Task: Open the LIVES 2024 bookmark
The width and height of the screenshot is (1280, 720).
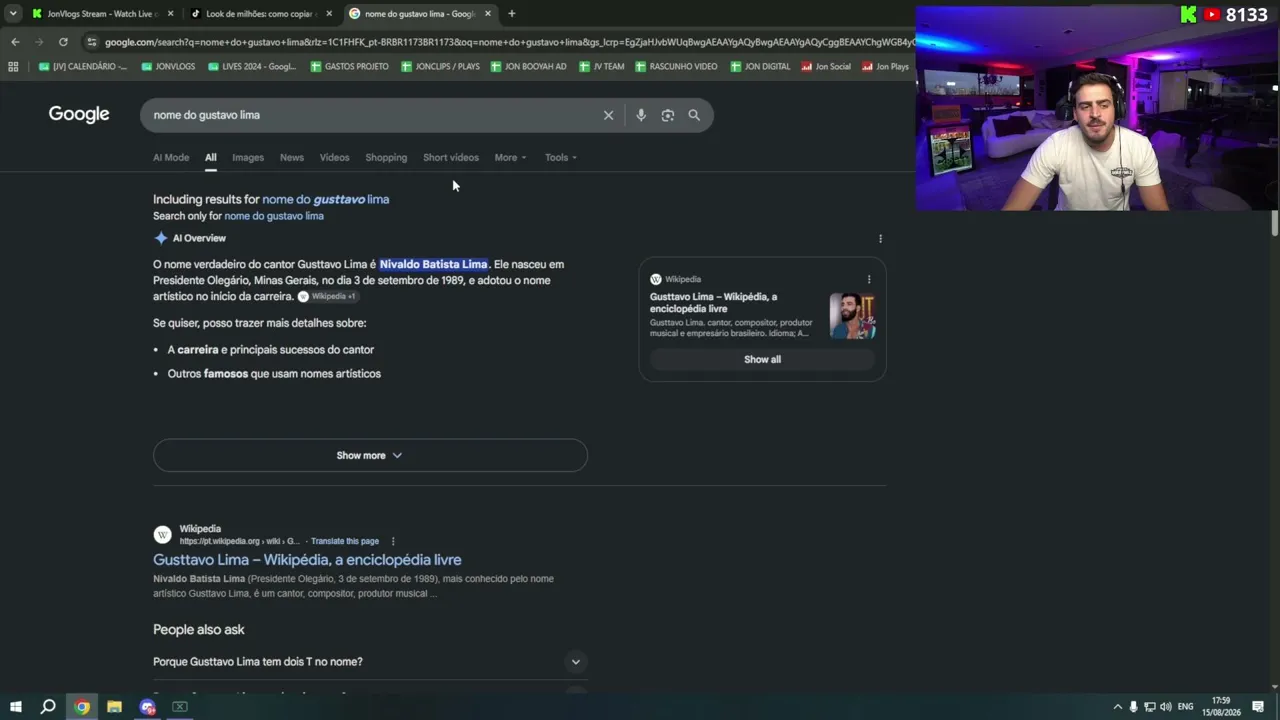Action: 252,67
